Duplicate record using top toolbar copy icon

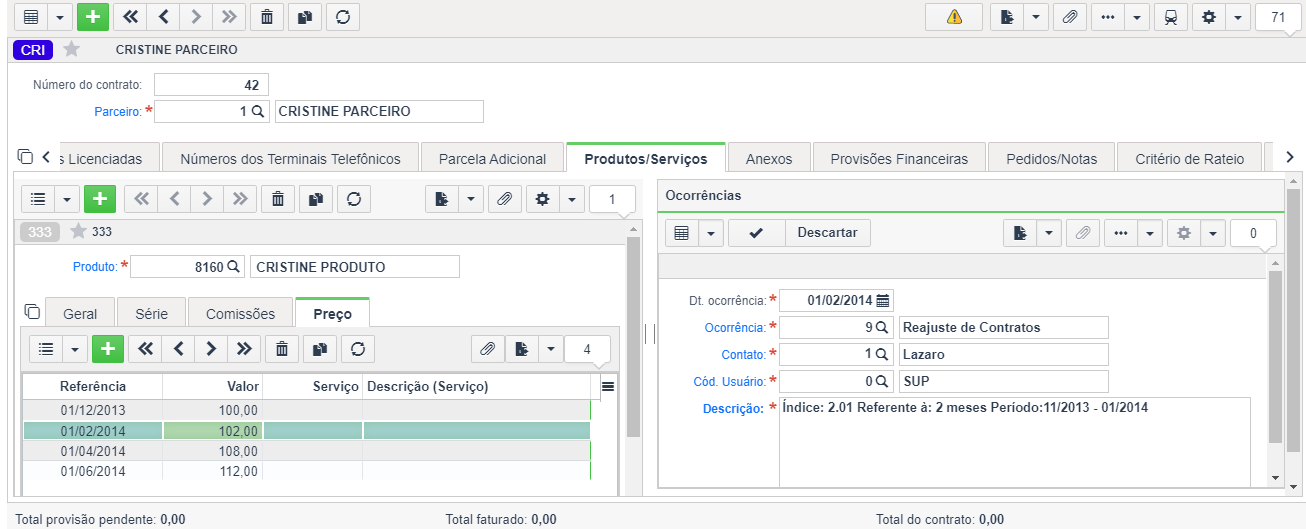303,17
